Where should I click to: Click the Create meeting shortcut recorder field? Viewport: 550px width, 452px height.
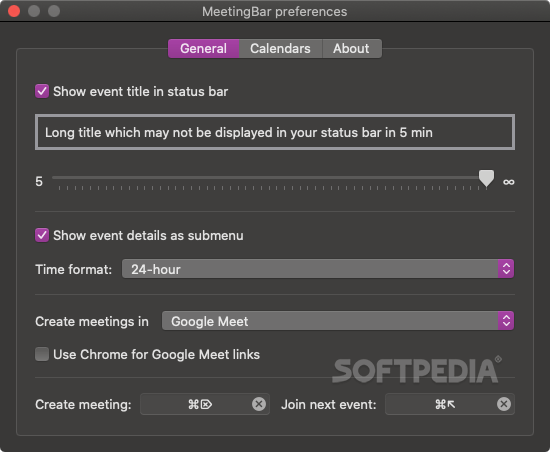point(205,404)
